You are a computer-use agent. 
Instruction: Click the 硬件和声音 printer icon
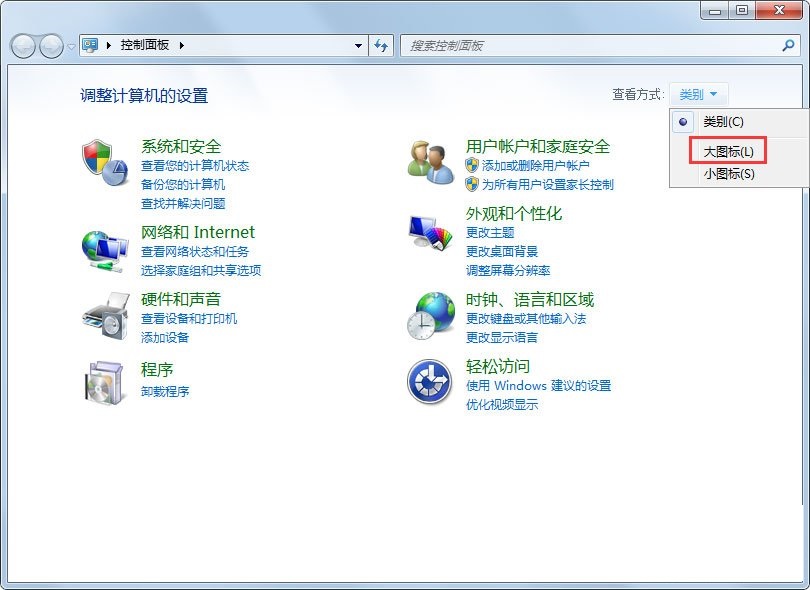point(103,316)
